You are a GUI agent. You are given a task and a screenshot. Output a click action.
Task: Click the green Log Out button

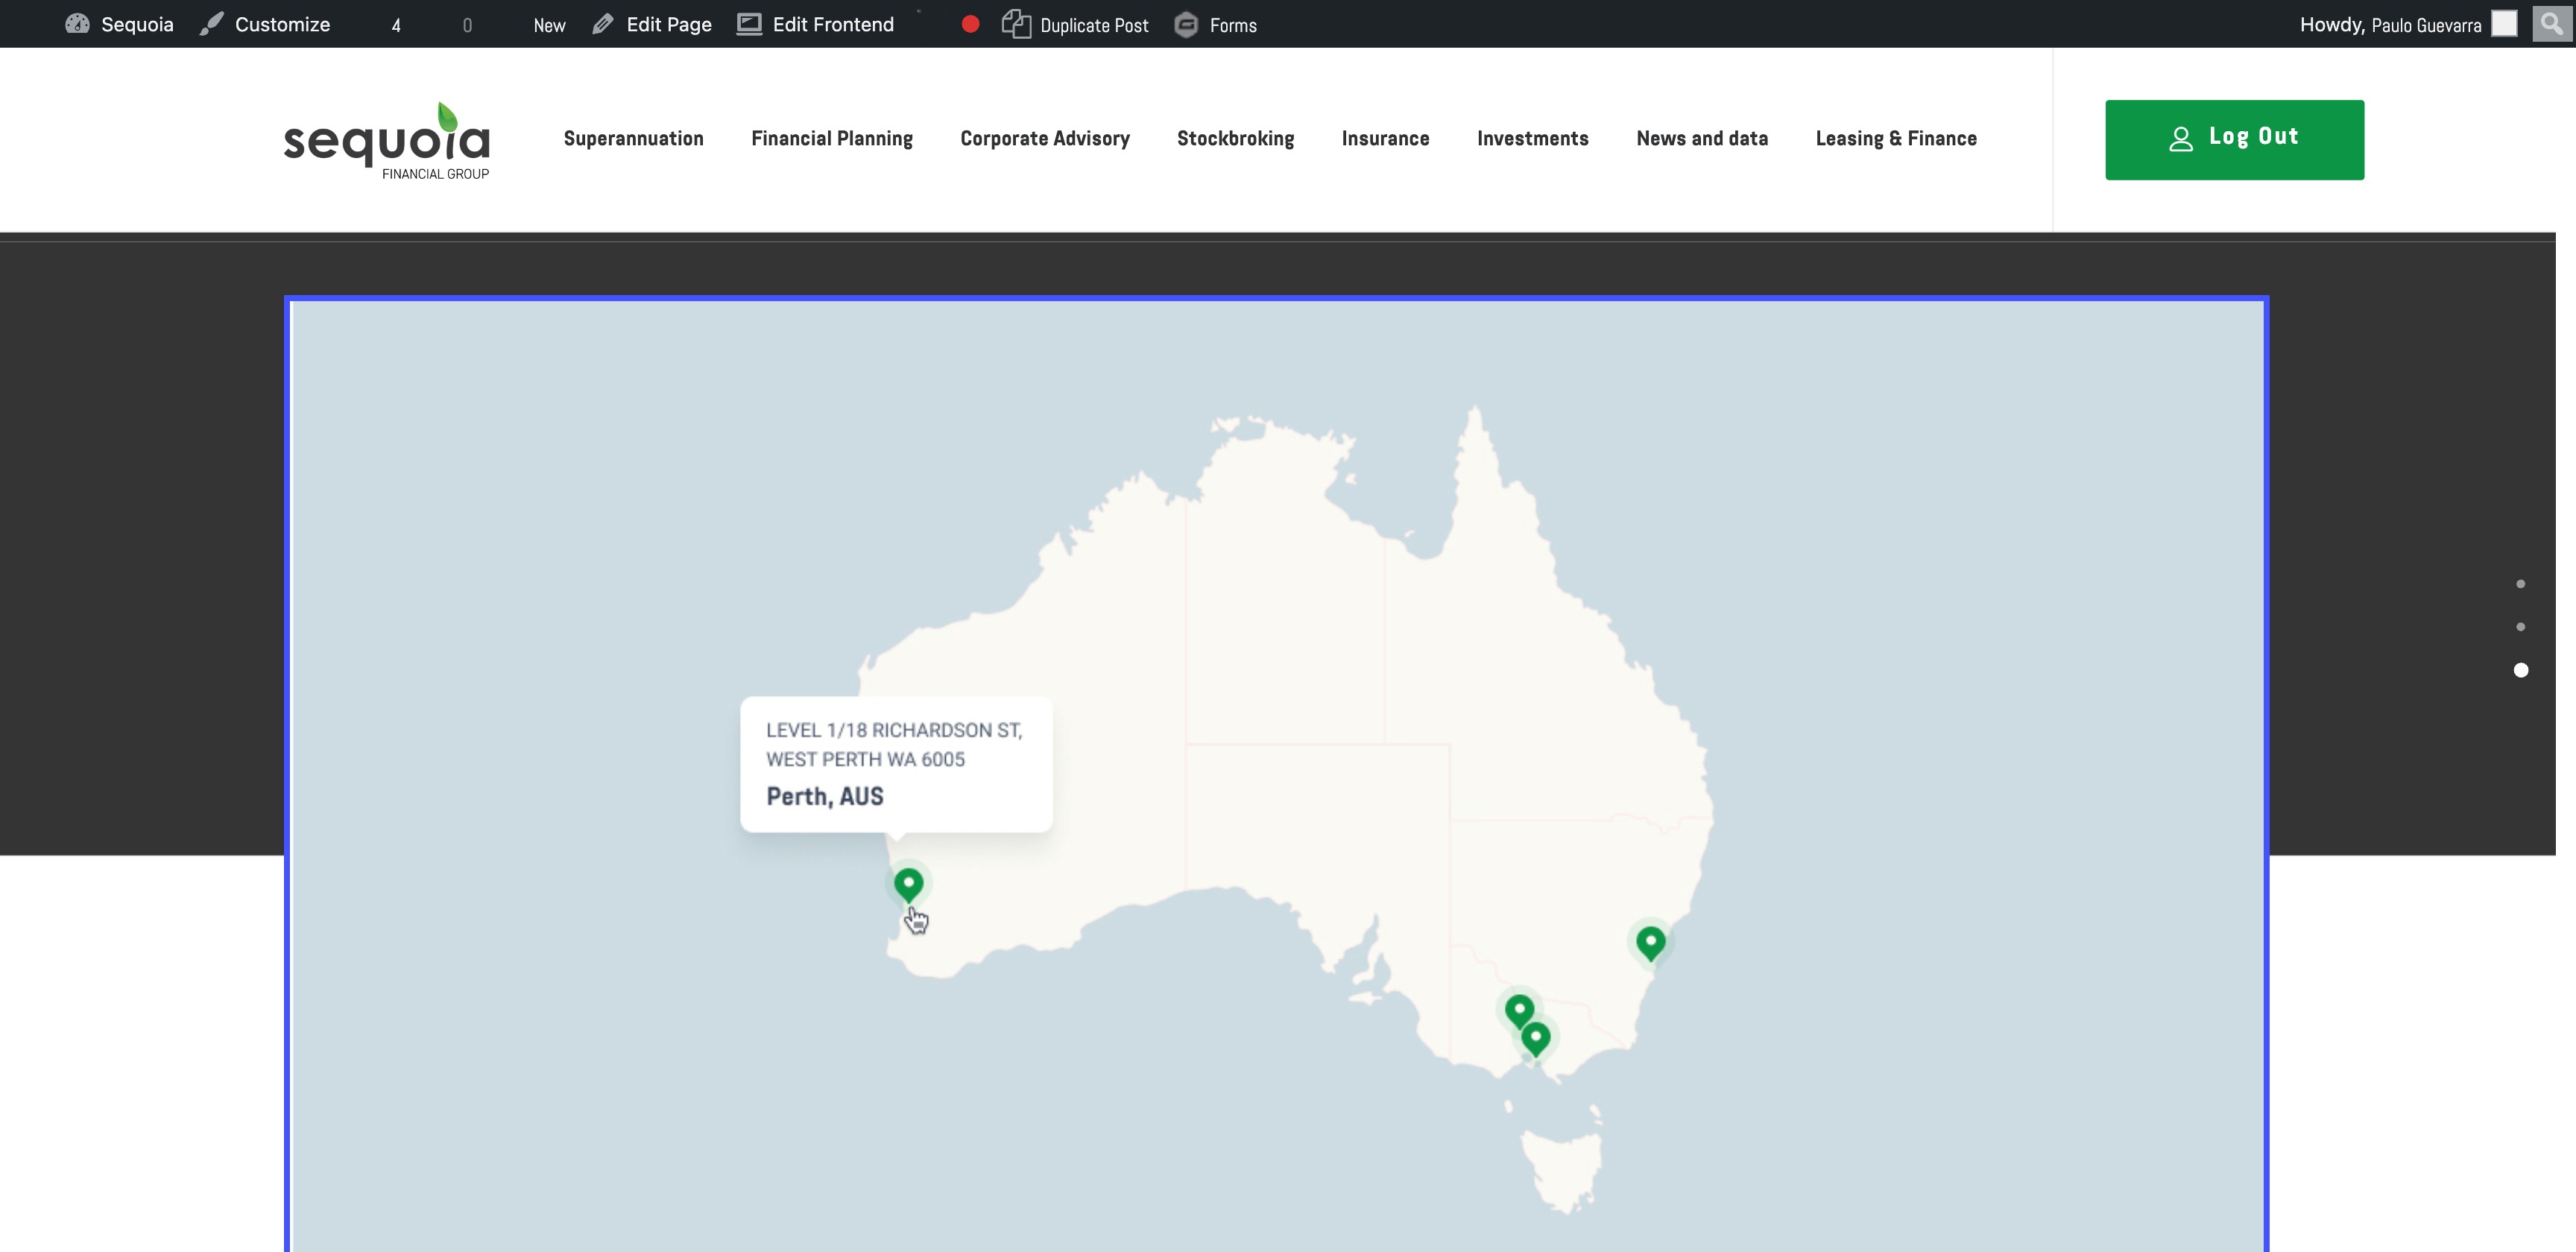pyautogui.click(x=2234, y=139)
